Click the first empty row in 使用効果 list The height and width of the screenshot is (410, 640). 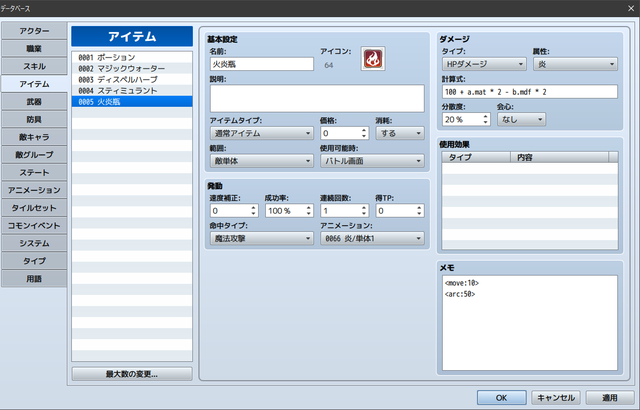529,168
